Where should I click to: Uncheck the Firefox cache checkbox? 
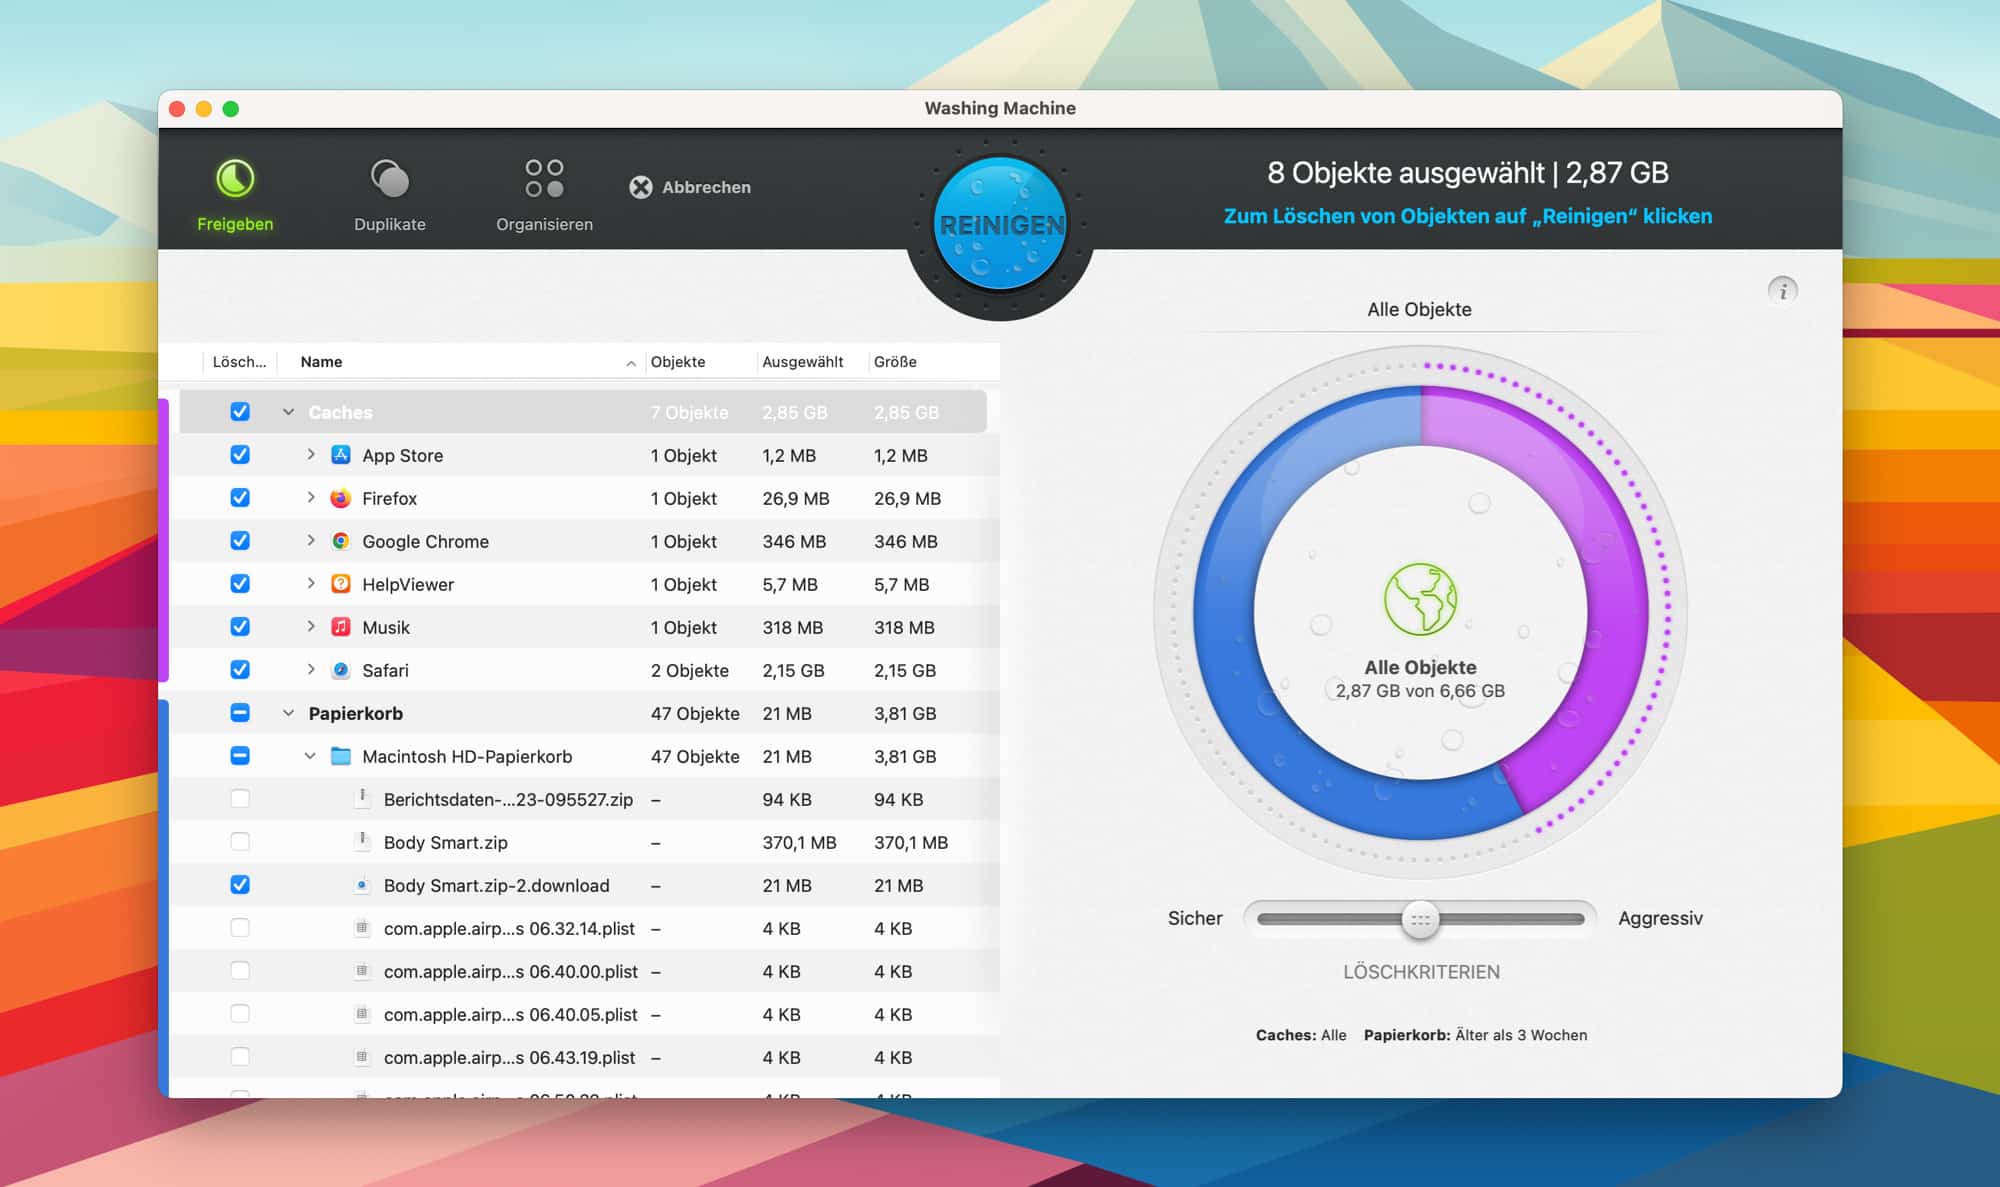tap(240, 498)
